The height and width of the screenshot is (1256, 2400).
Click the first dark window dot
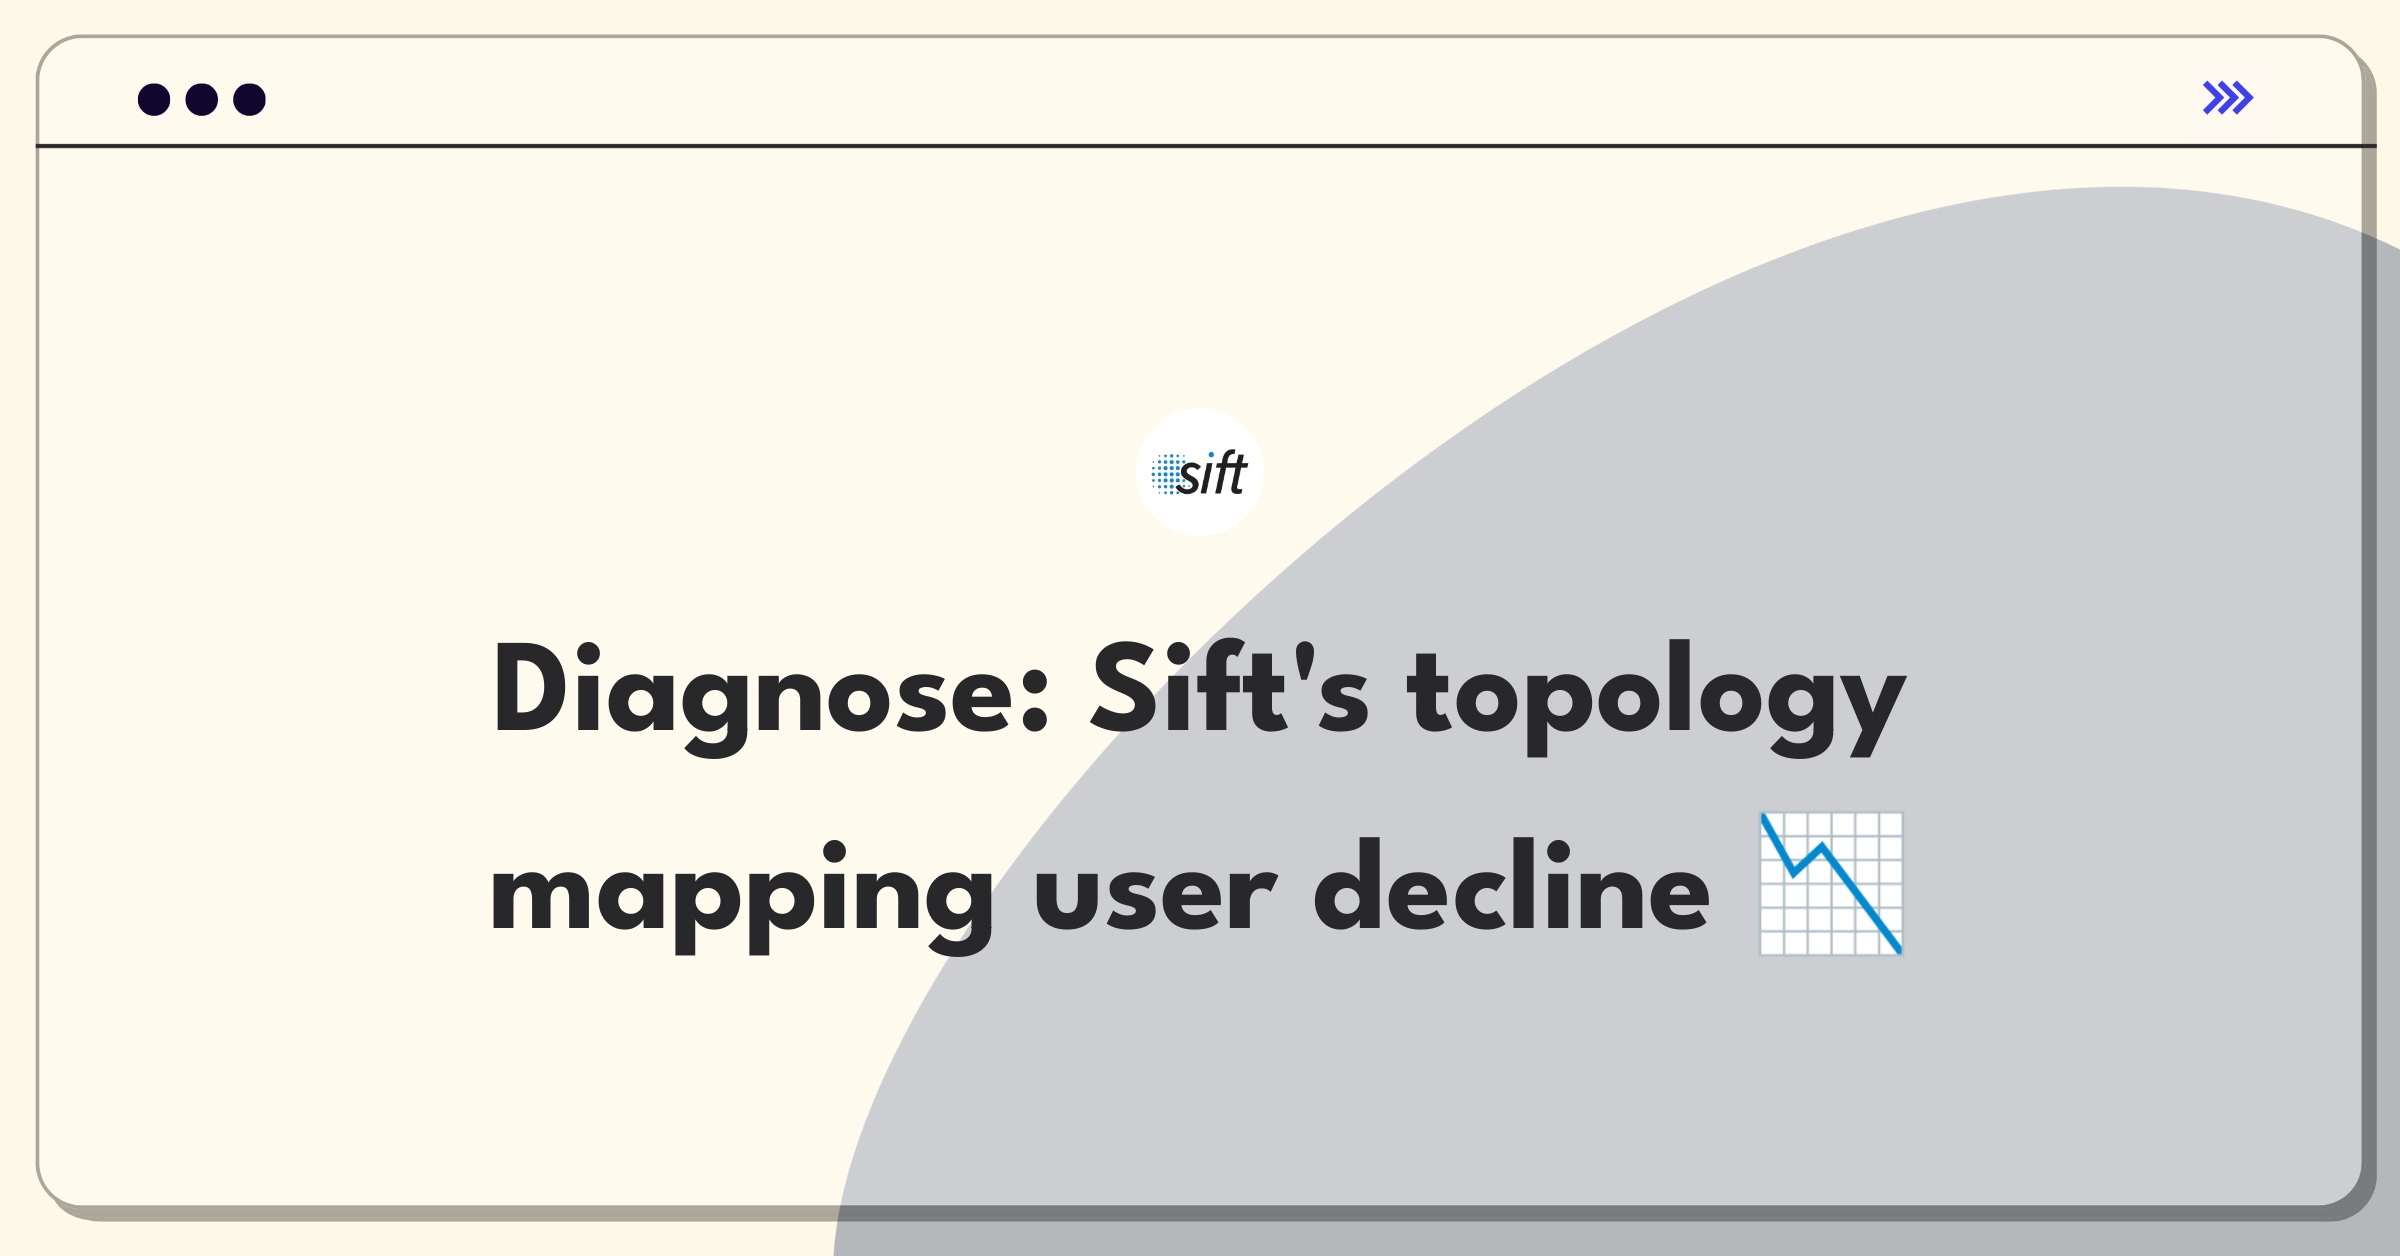coord(154,99)
